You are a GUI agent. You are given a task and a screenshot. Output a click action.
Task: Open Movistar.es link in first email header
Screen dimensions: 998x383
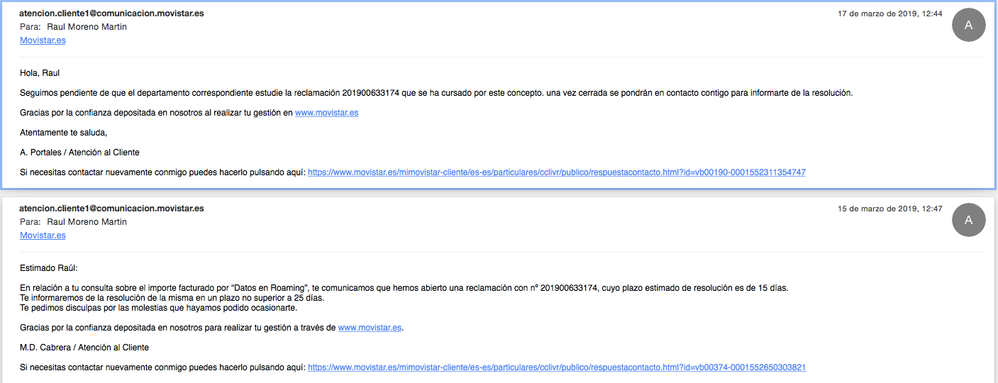point(43,40)
